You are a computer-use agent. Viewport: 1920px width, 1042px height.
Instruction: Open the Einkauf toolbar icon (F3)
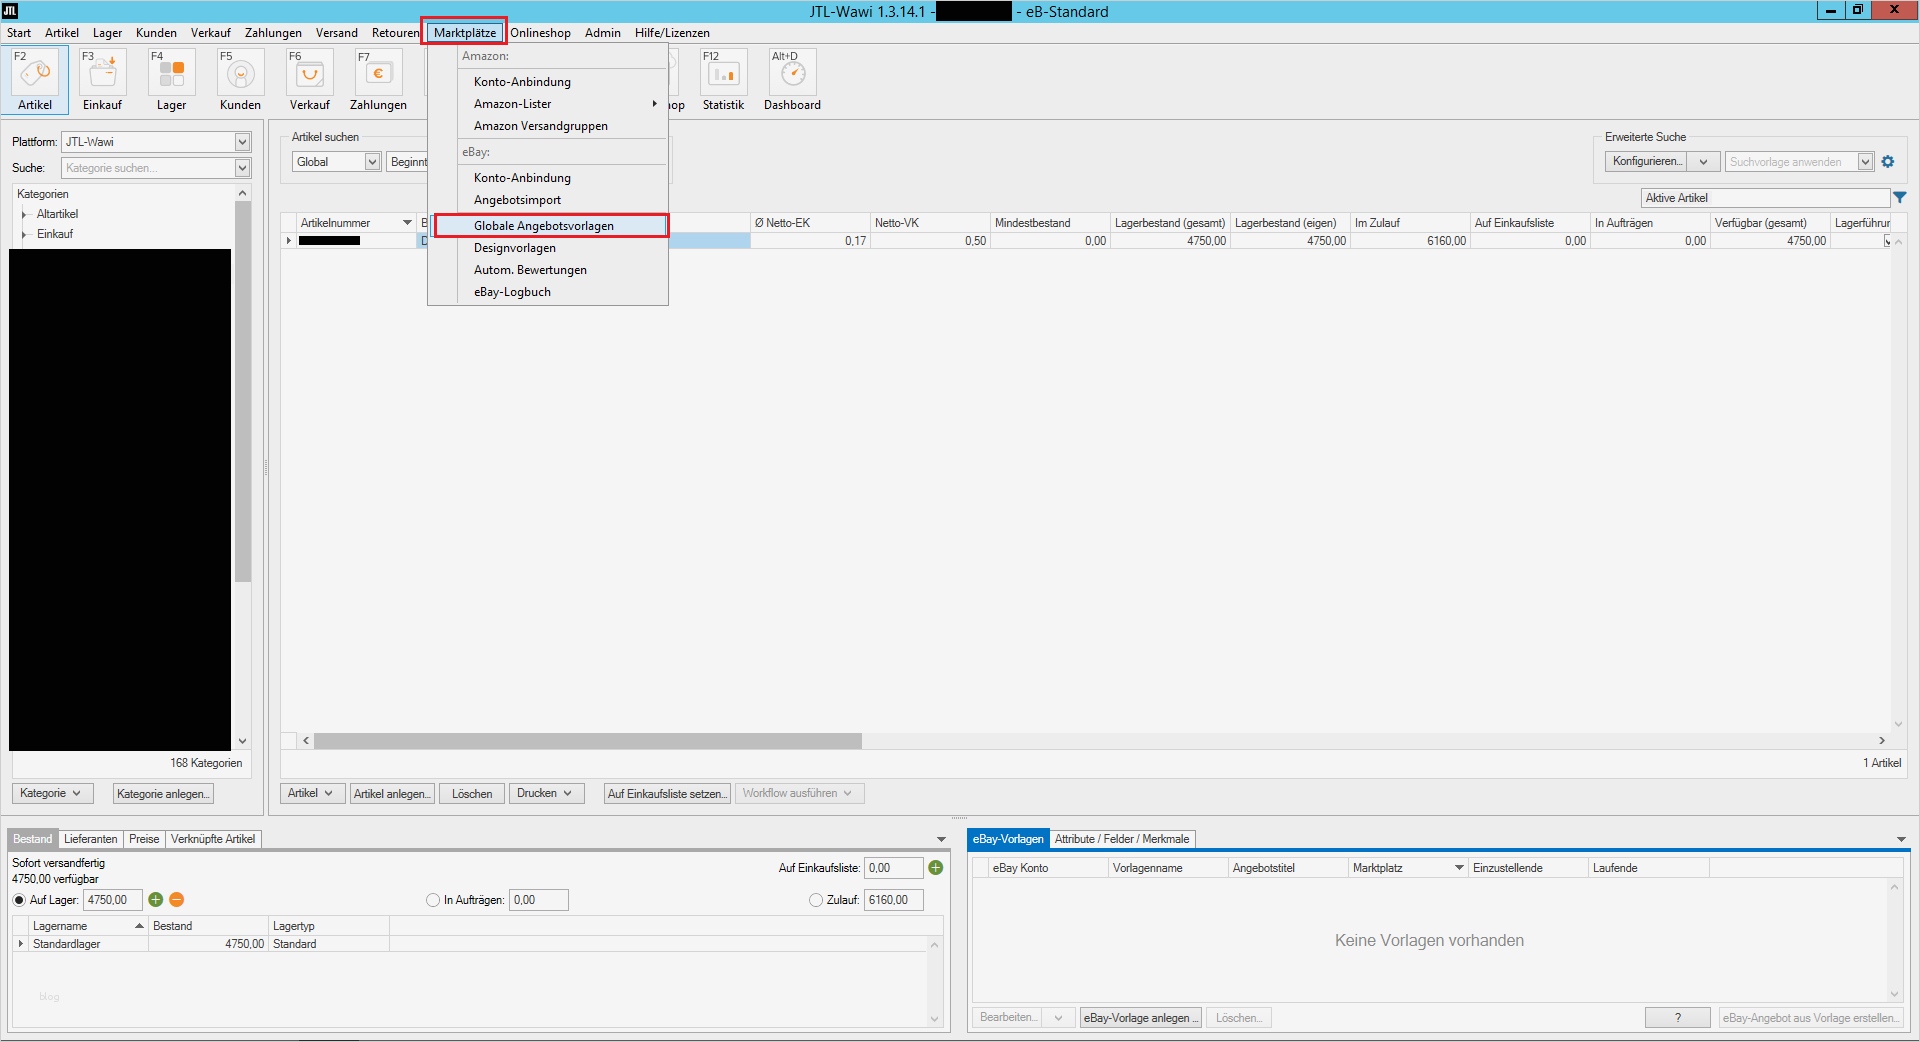pos(102,80)
